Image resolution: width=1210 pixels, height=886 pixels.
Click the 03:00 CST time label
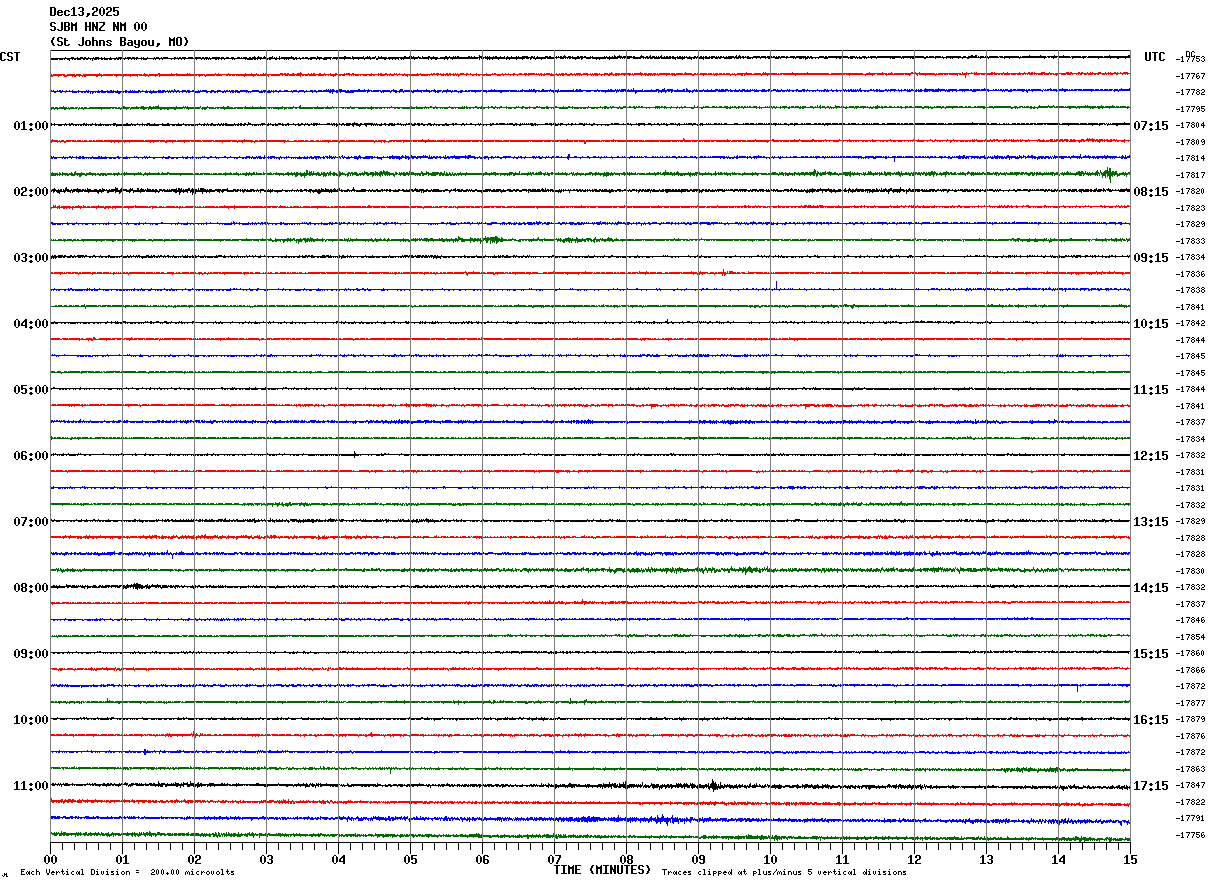(x=31, y=258)
